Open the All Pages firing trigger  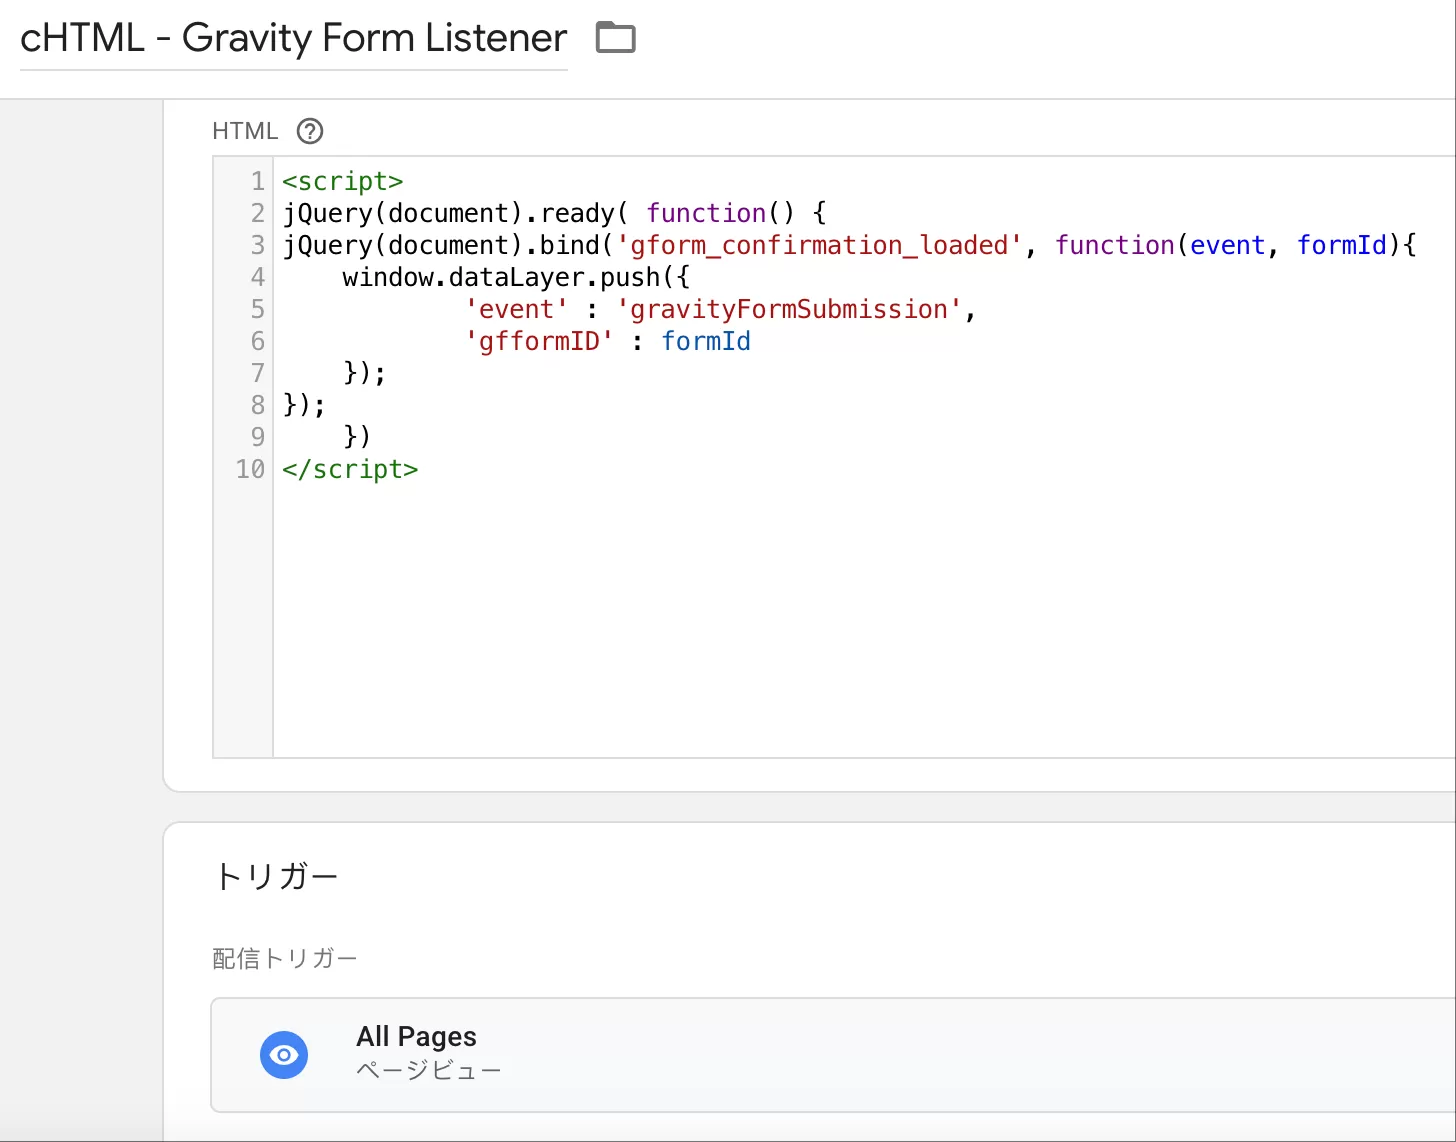tap(833, 1054)
